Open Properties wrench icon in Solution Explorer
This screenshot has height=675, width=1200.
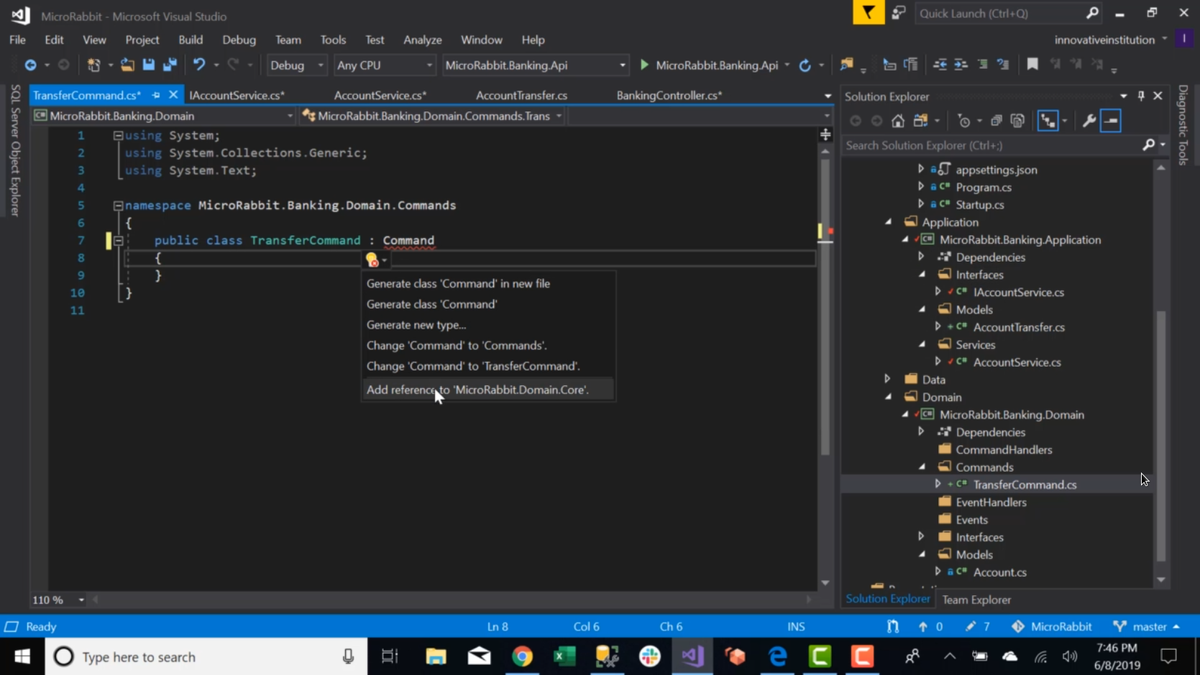pyautogui.click(x=1089, y=121)
